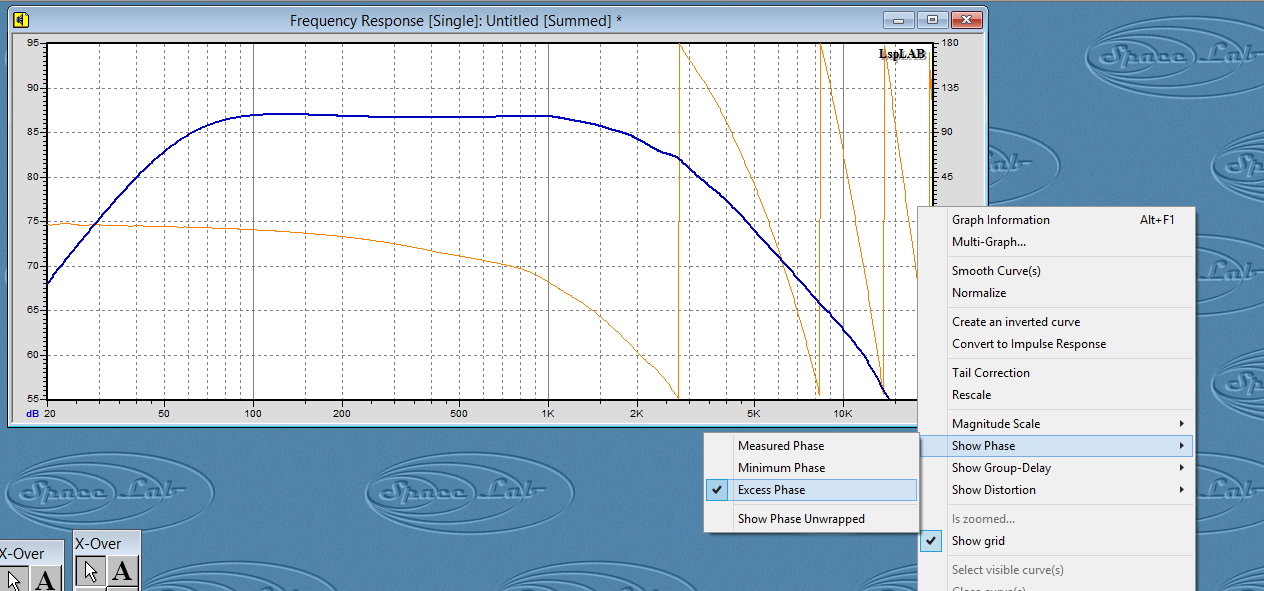
Task: Click the front X-Over palette title
Action: point(98,544)
